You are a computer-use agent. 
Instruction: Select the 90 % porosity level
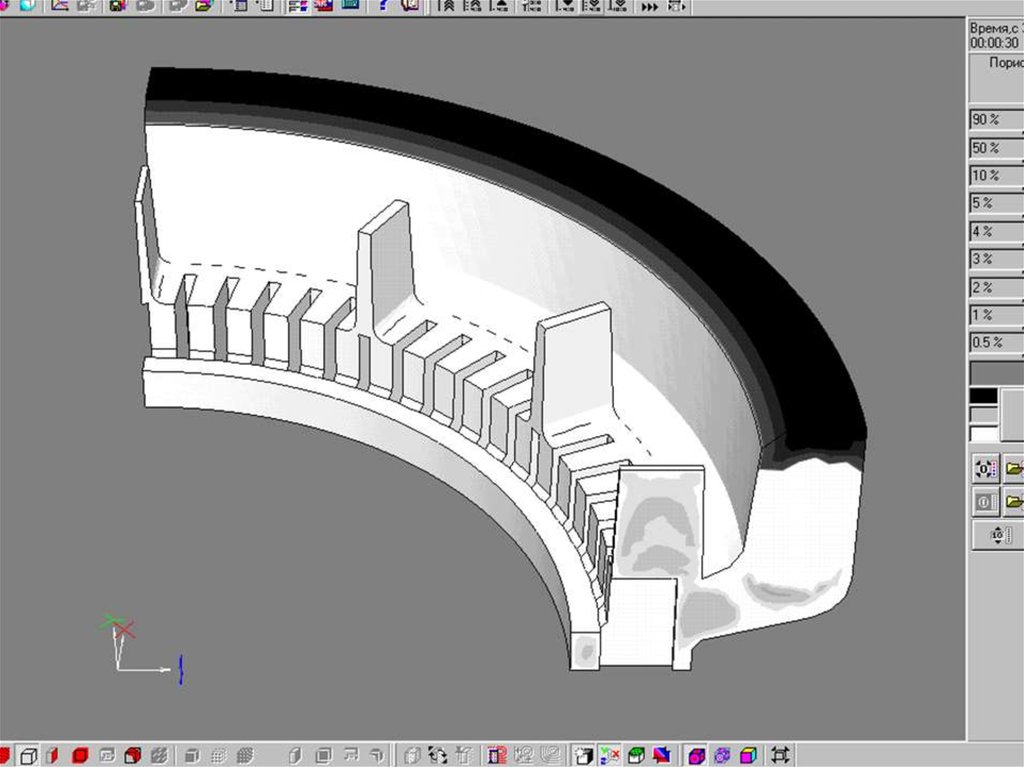point(995,120)
